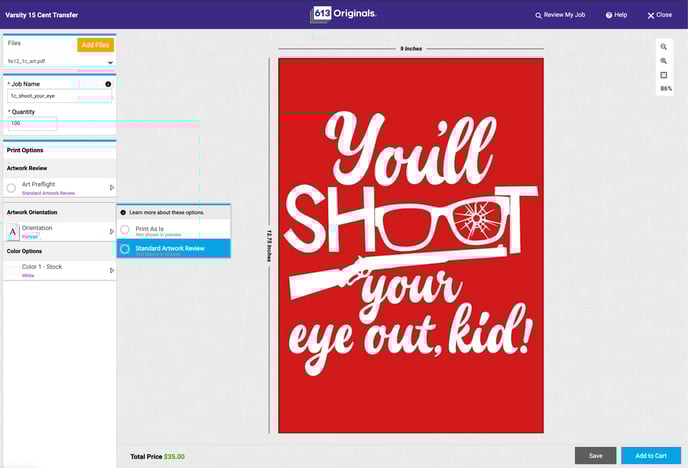Click the 86% zoom level text
The width and height of the screenshot is (688, 468).
tap(666, 89)
